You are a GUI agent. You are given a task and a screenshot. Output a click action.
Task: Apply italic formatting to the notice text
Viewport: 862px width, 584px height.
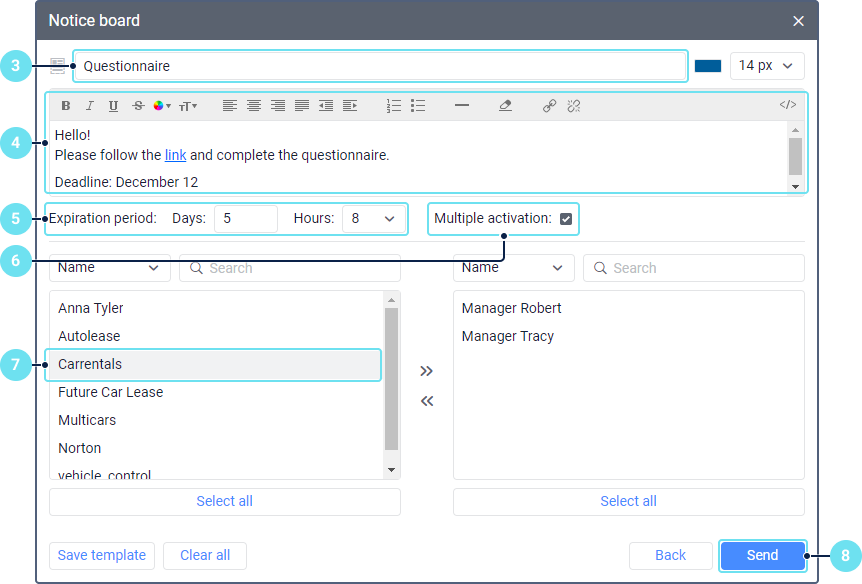pyautogui.click(x=90, y=106)
